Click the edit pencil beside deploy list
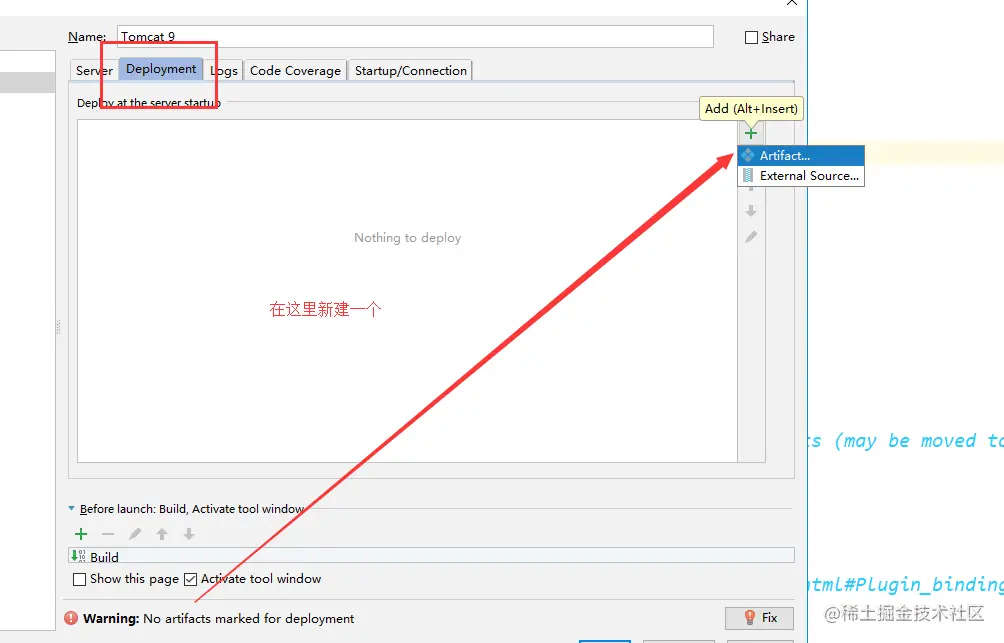 click(750, 237)
